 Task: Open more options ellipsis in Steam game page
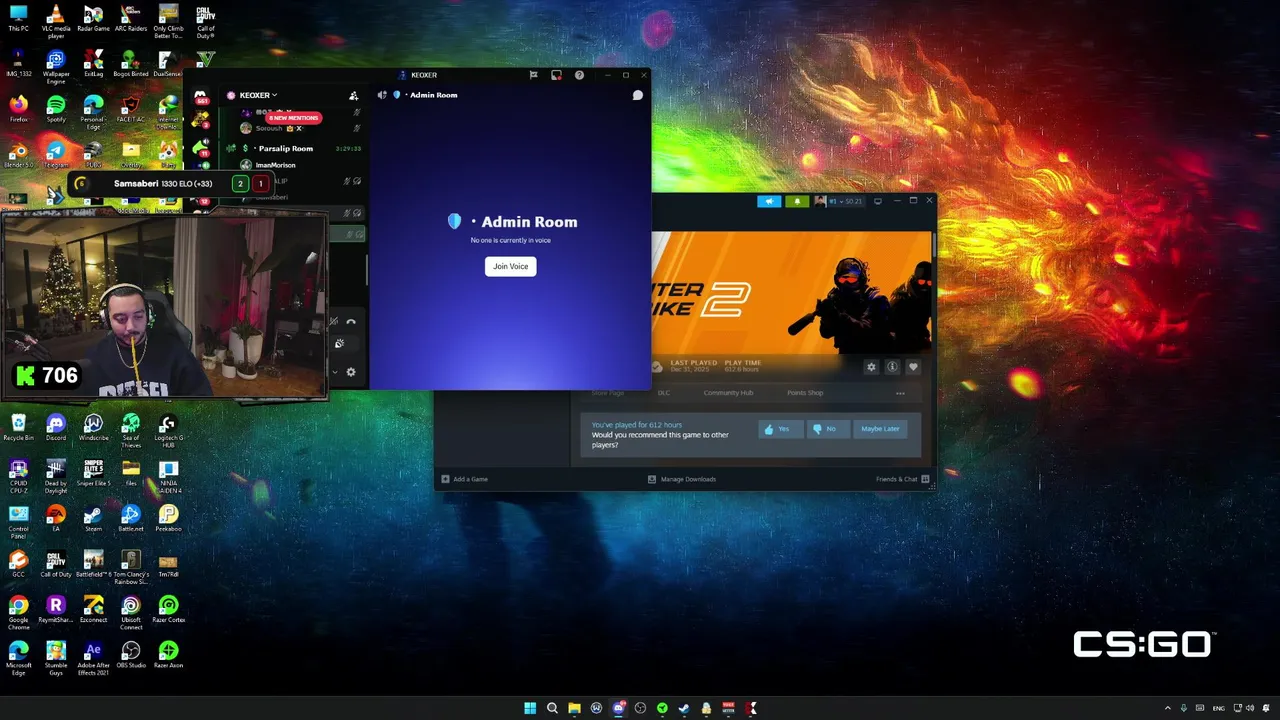click(x=900, y=393)
